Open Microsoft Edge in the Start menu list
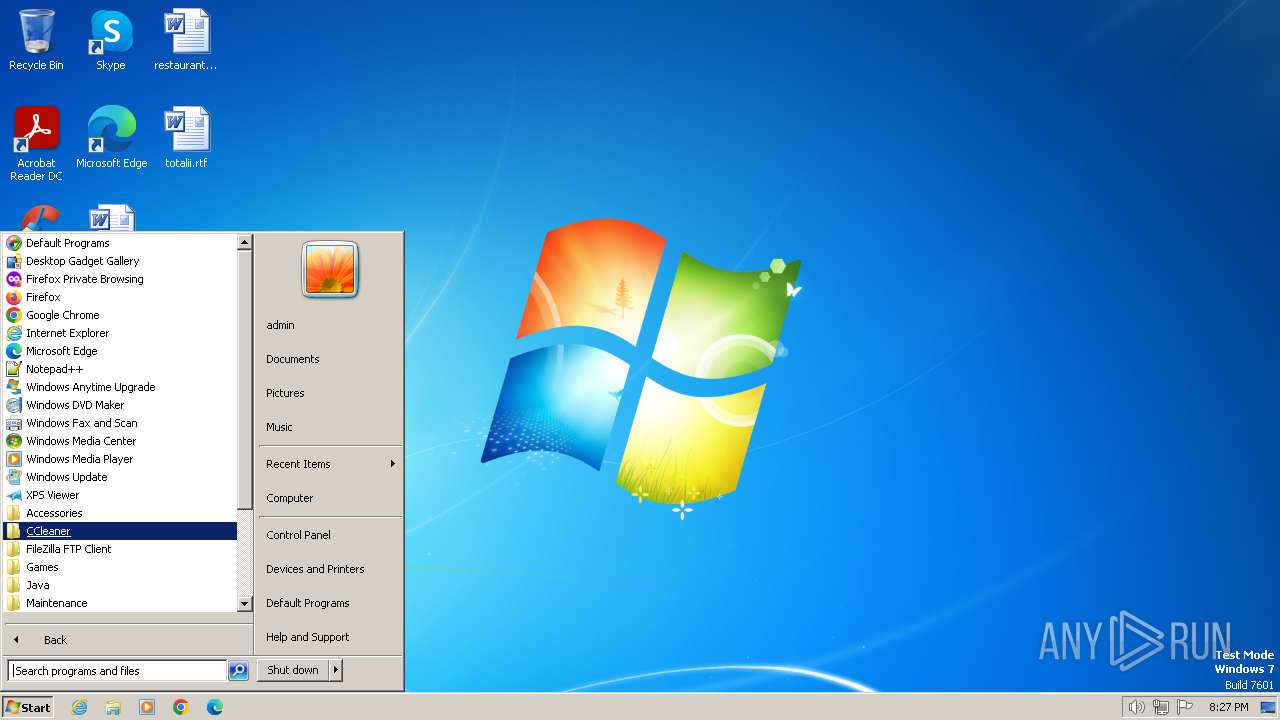 point(120,351)
